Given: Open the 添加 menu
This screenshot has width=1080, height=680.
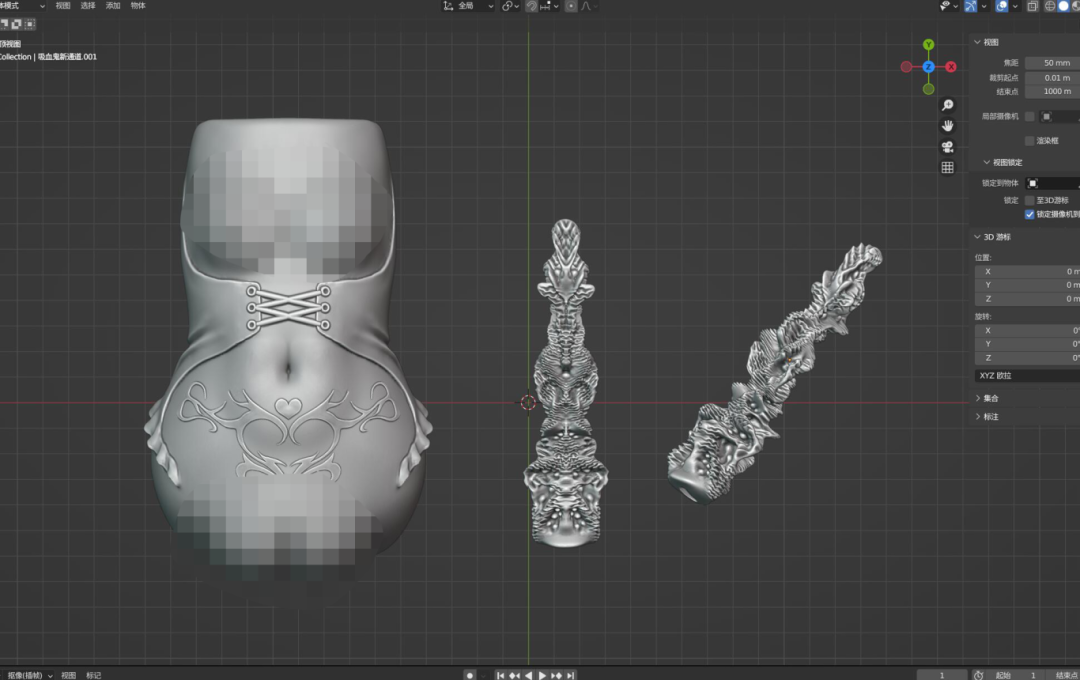Looking at the screenshot, I should (x=113, y=6).
